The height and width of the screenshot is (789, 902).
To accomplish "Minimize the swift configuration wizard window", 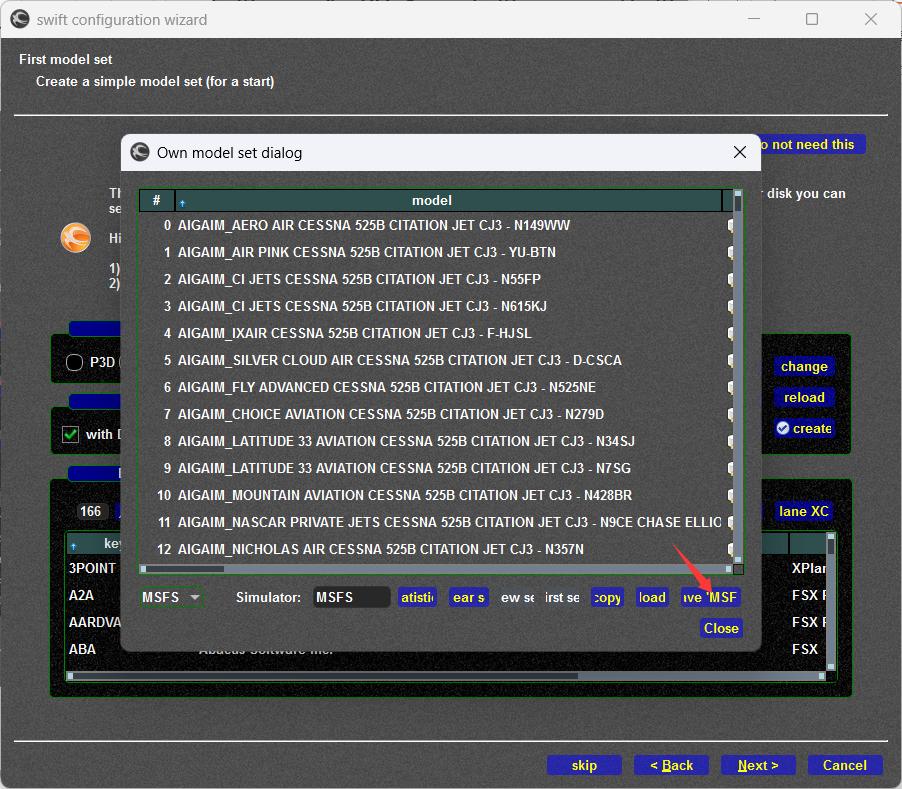I will [x=754, y=19].
